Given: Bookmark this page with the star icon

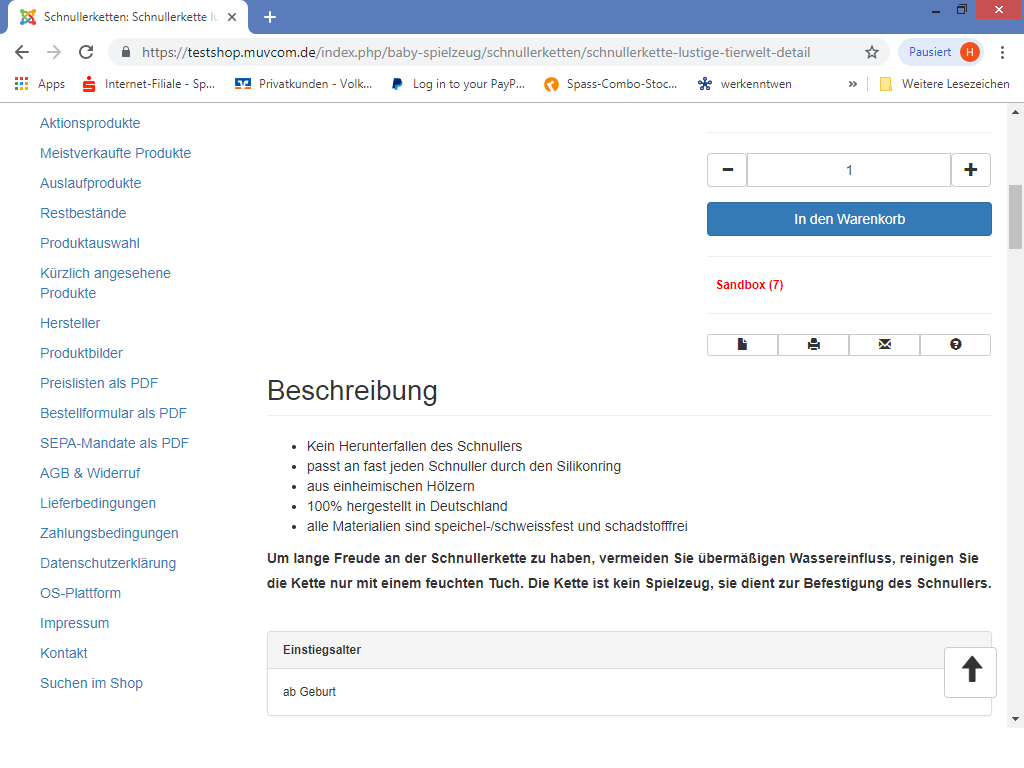Looking at the screenshot, I should tap(872, 52).
